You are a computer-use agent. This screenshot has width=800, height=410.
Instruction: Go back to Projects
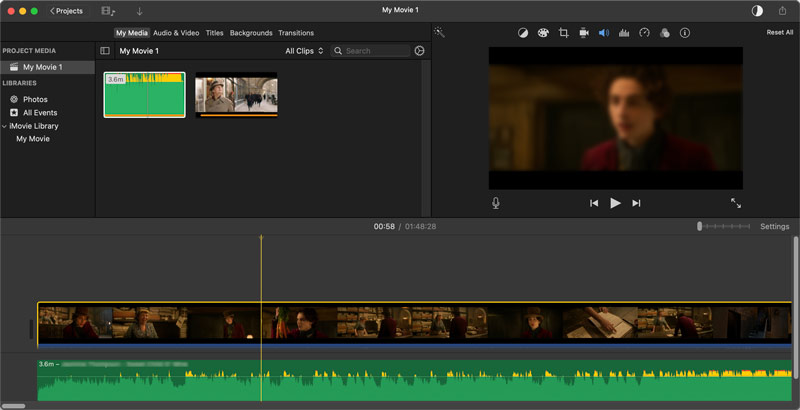(x=66, y=11)
